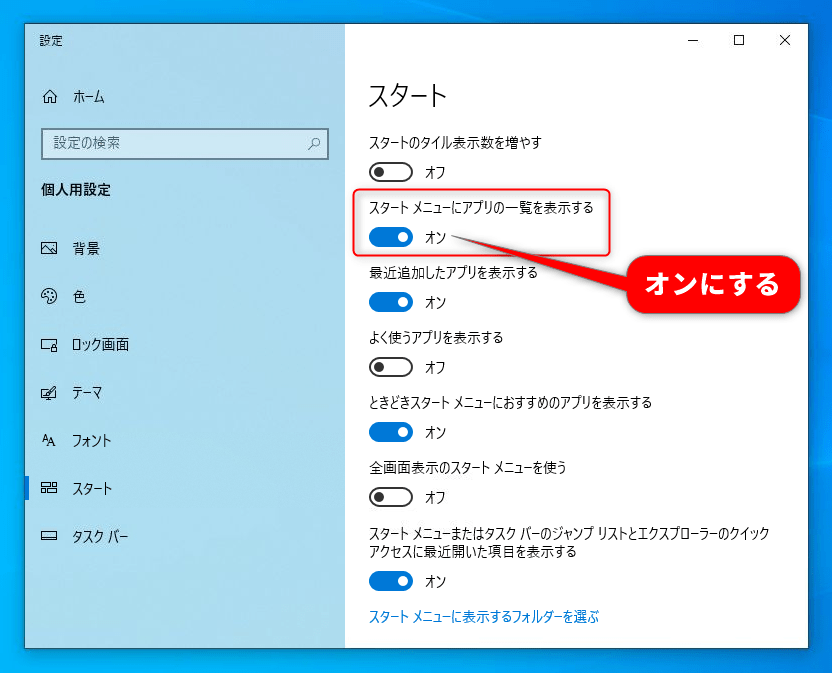
Task: Toggle スタート メニューにアプリの一覧を表示する switch
Action: 391,237
